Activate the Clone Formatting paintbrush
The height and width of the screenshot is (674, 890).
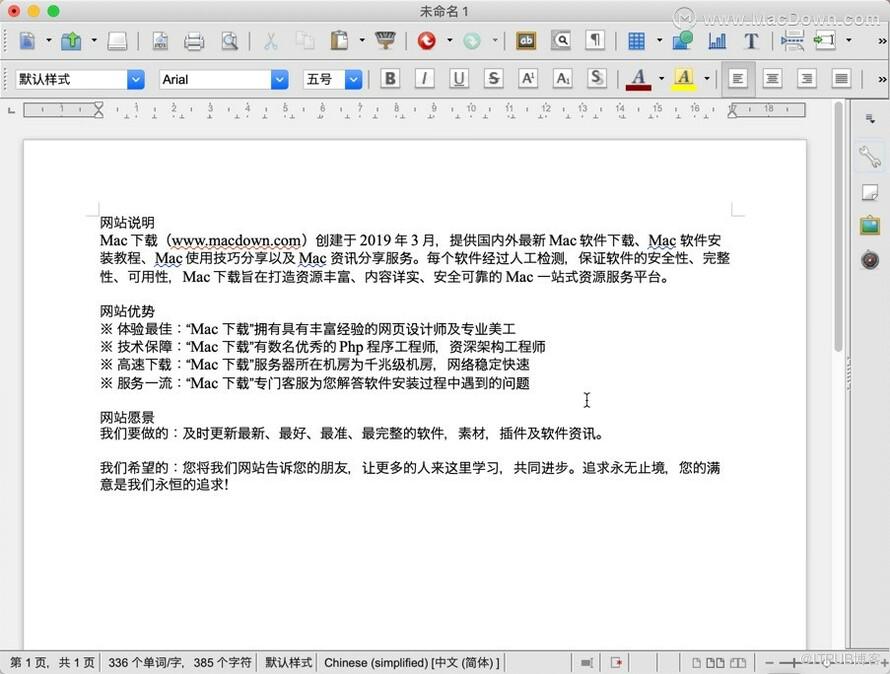pos(385,41)
